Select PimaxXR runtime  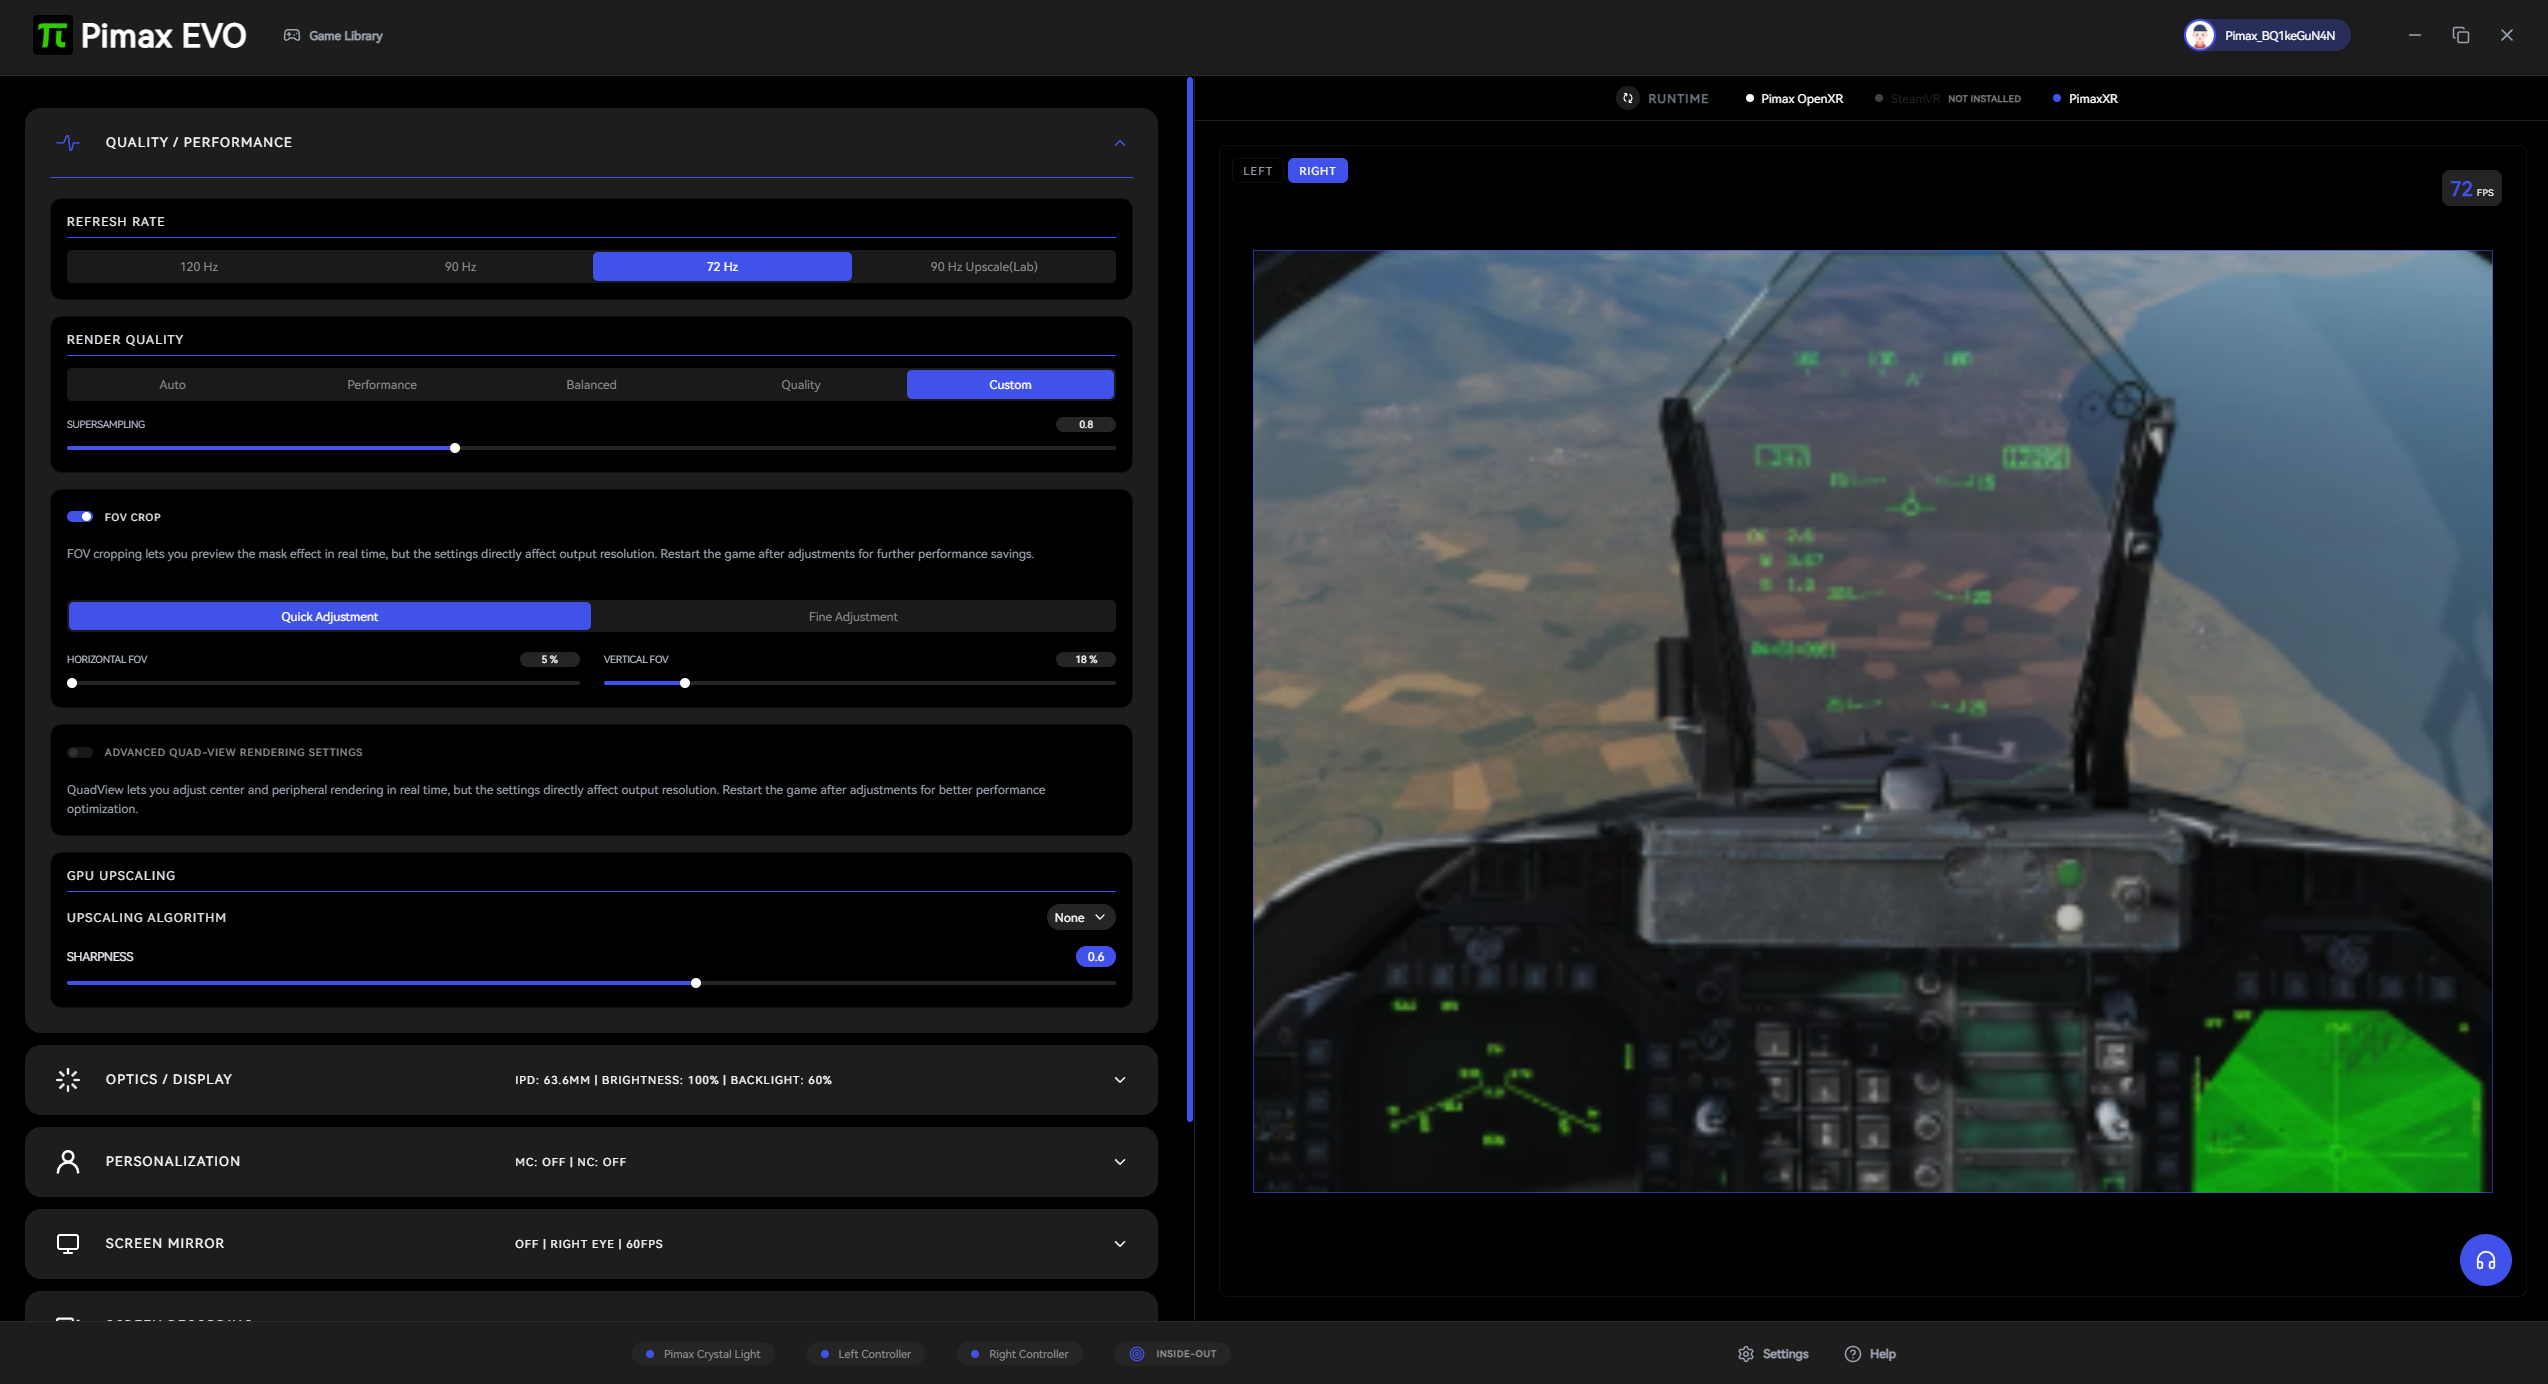2085,99
